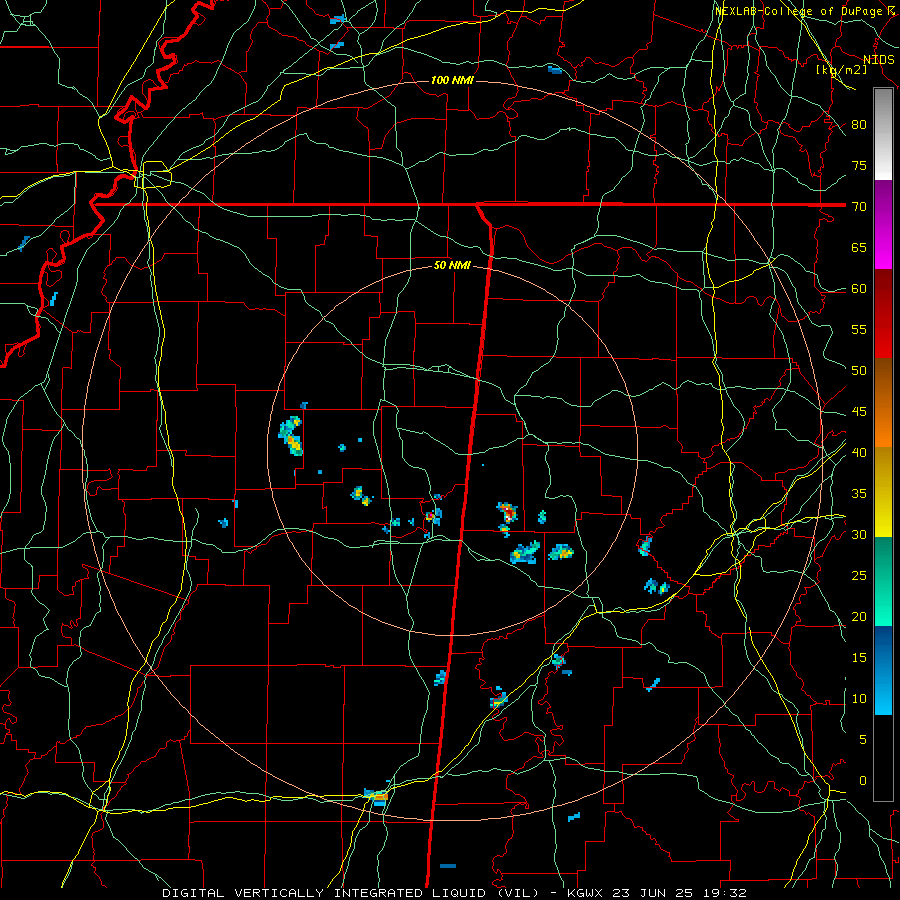Image resolution: width=900 pixels, height=900 pixels.
Task: Click the color scale value 55
Action: pos(859,329)
